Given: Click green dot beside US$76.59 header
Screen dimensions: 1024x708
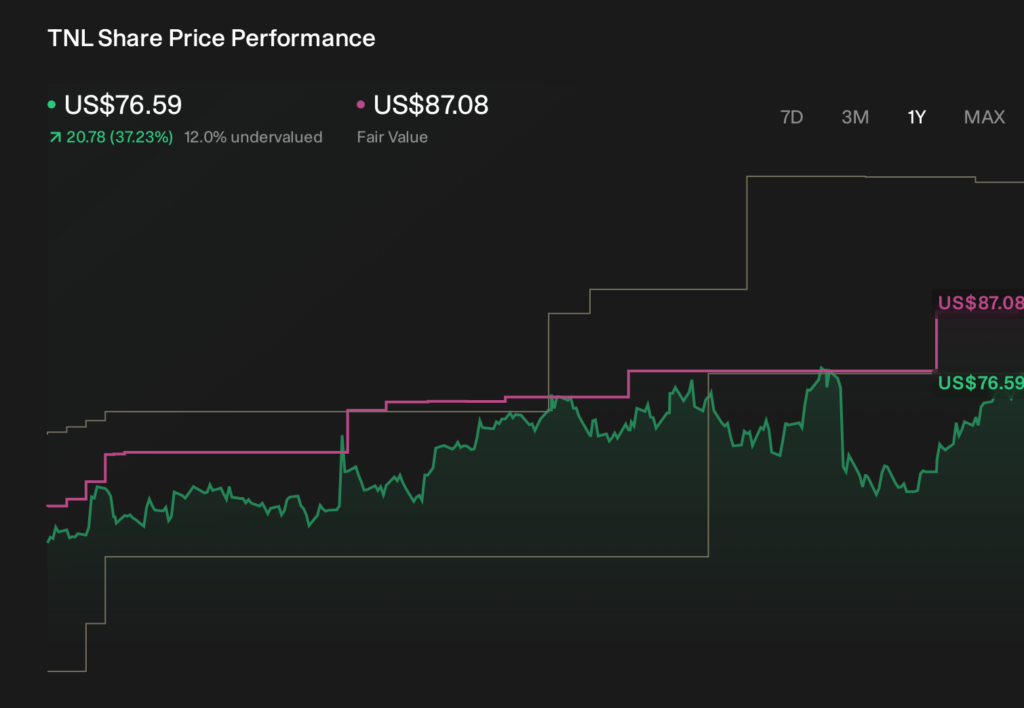Looking at the screenshot, I should 52,105.
